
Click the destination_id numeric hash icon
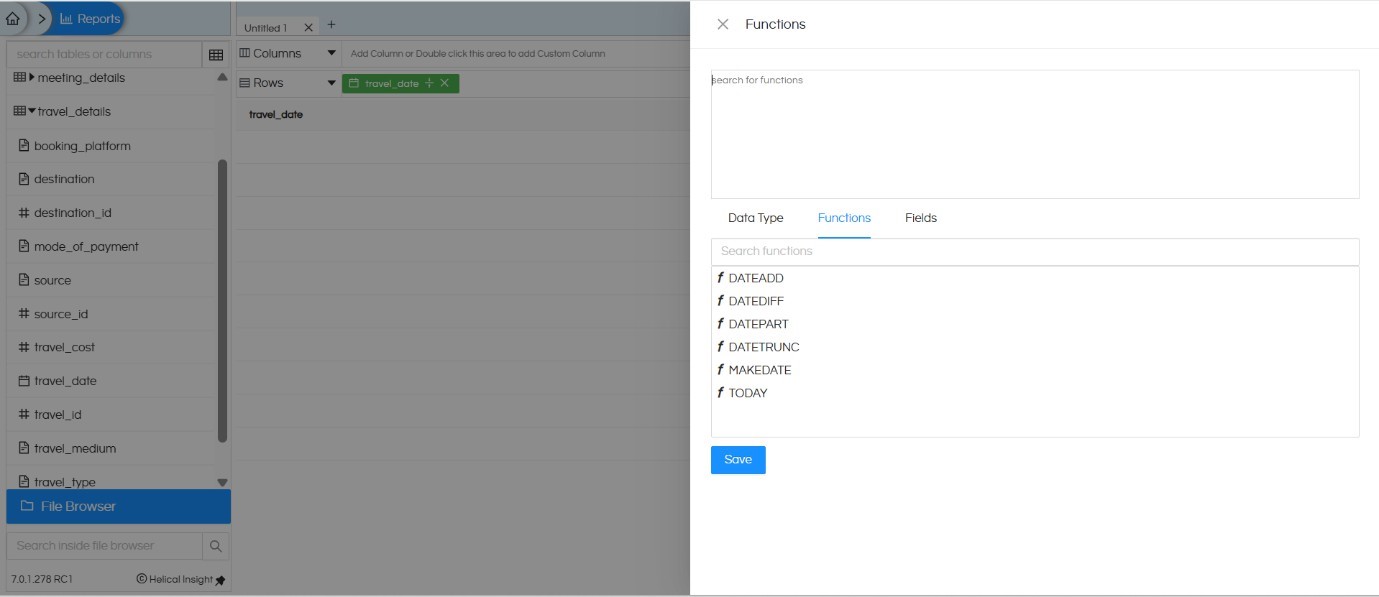pyautogui.click(x=24, y=213)
